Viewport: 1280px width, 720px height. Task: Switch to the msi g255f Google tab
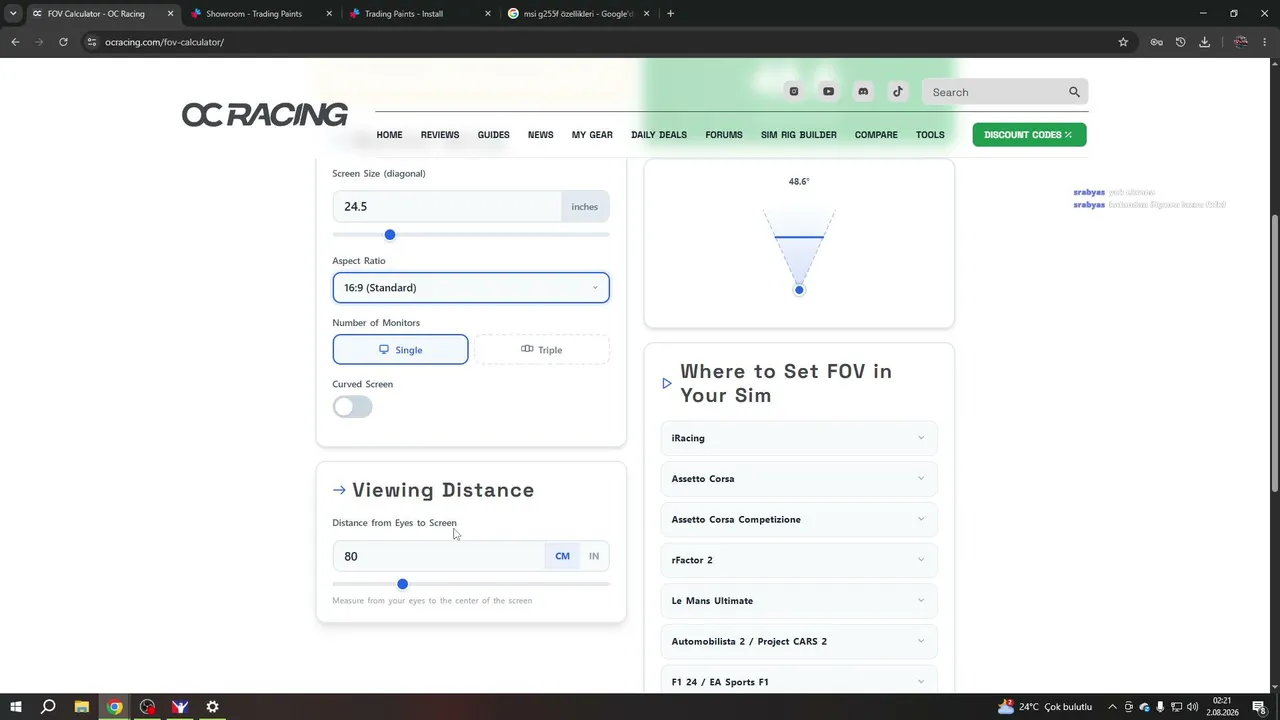coord(578,14)
